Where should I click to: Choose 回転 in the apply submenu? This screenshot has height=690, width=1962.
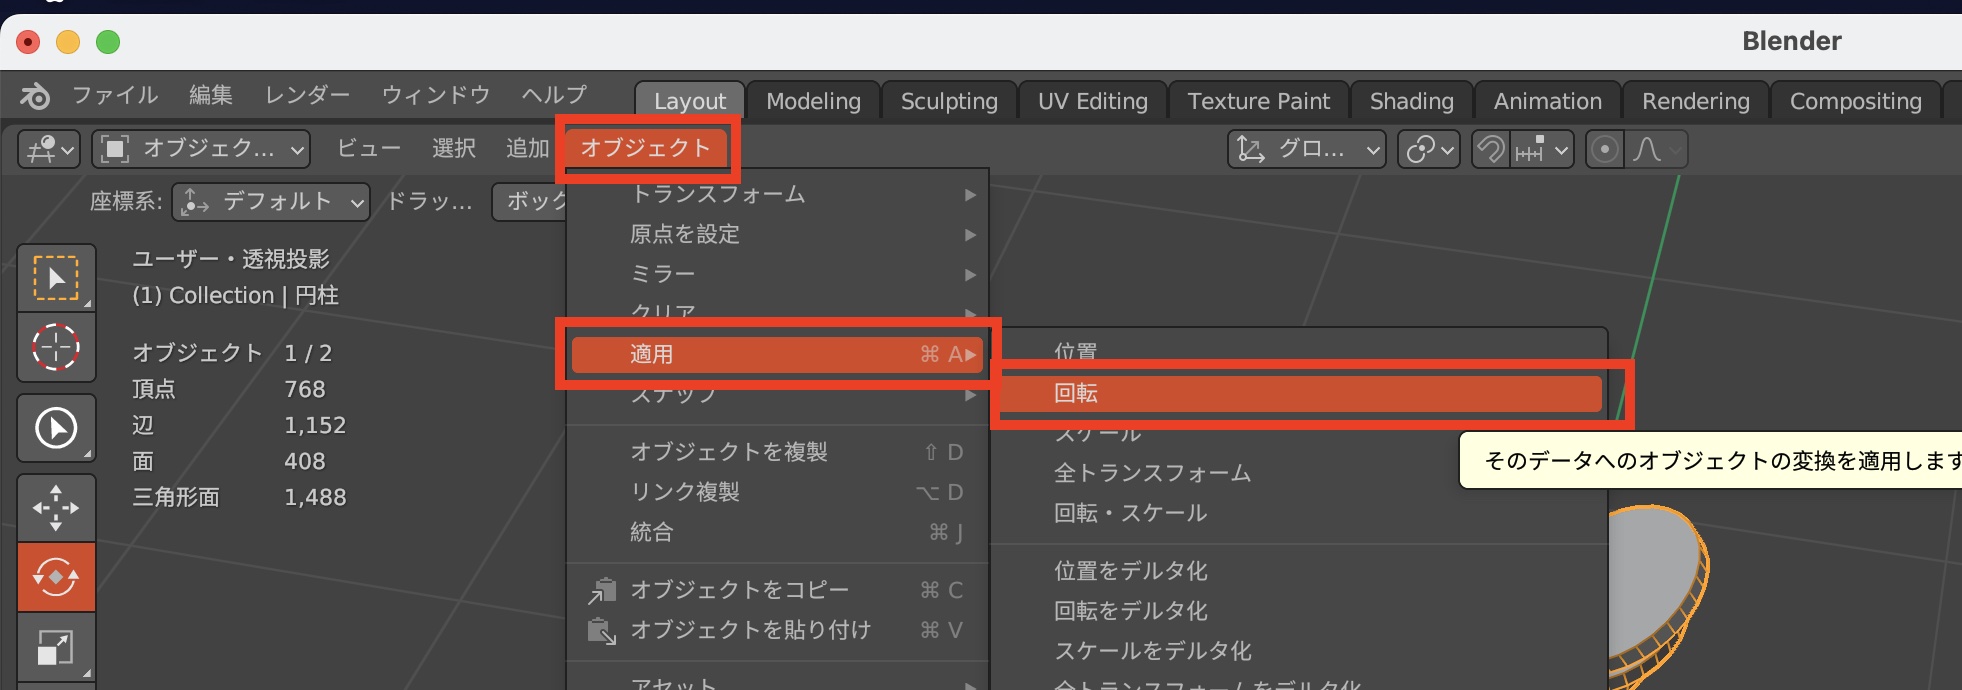1300,393
